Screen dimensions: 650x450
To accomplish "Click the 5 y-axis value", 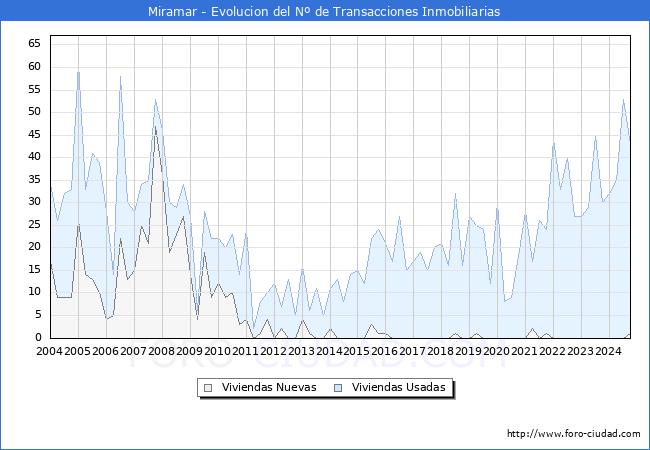I will 38,315.
